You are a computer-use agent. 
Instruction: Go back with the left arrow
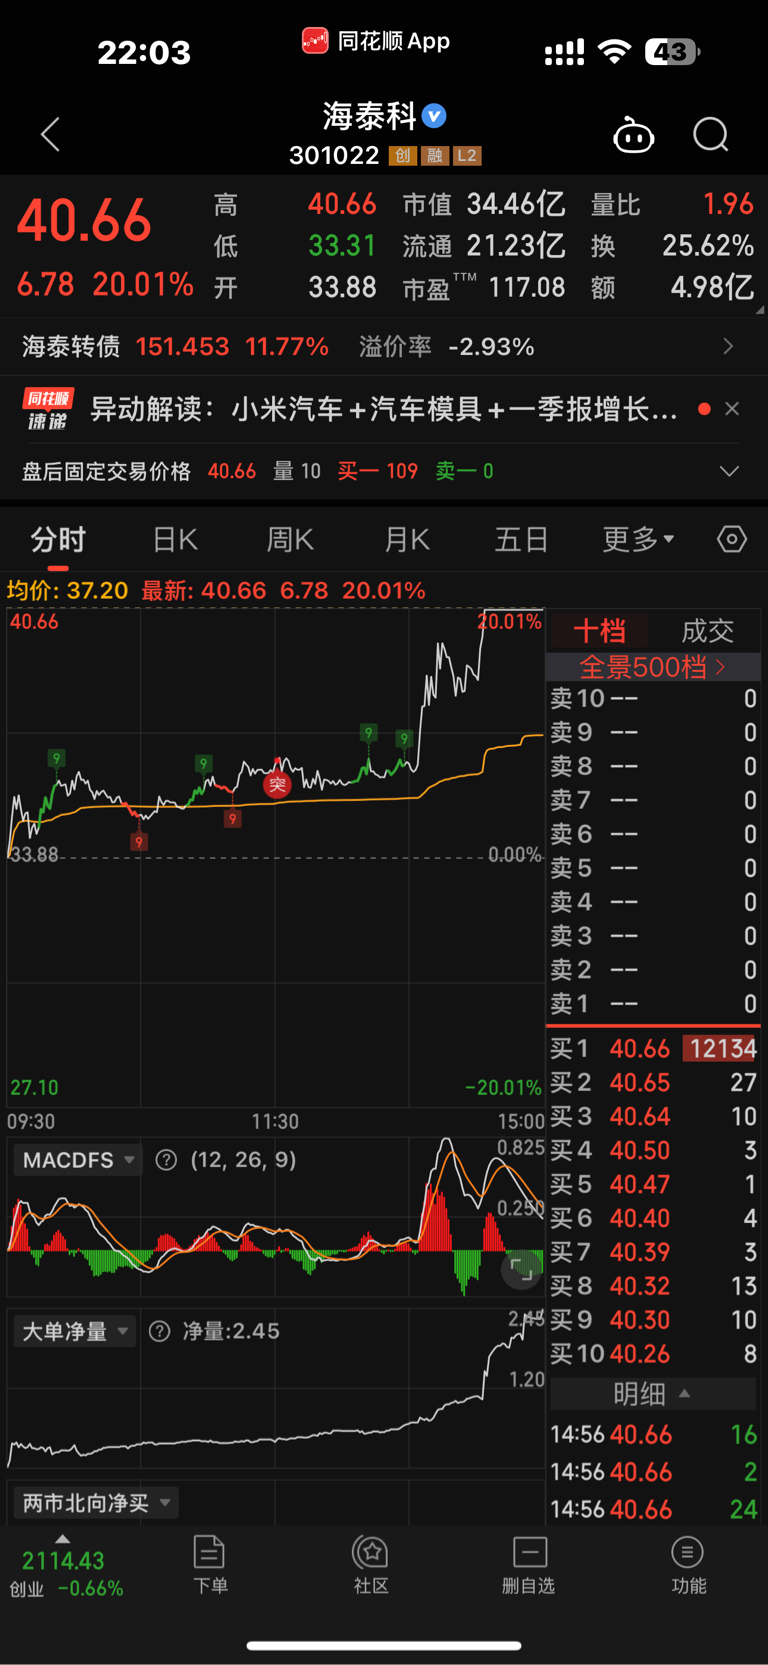tap(50, 135)
